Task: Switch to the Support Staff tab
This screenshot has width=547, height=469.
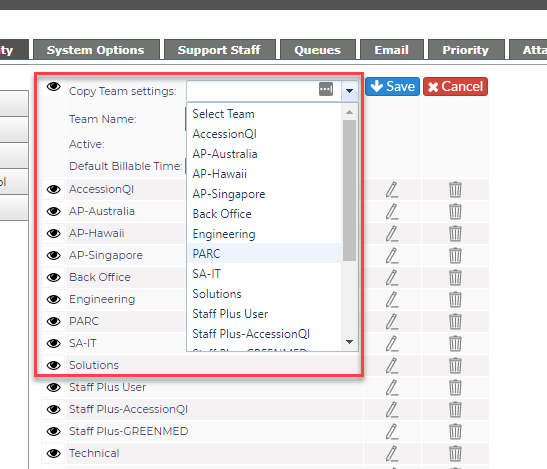Action: pyautogui.click(x=220, y=50)
